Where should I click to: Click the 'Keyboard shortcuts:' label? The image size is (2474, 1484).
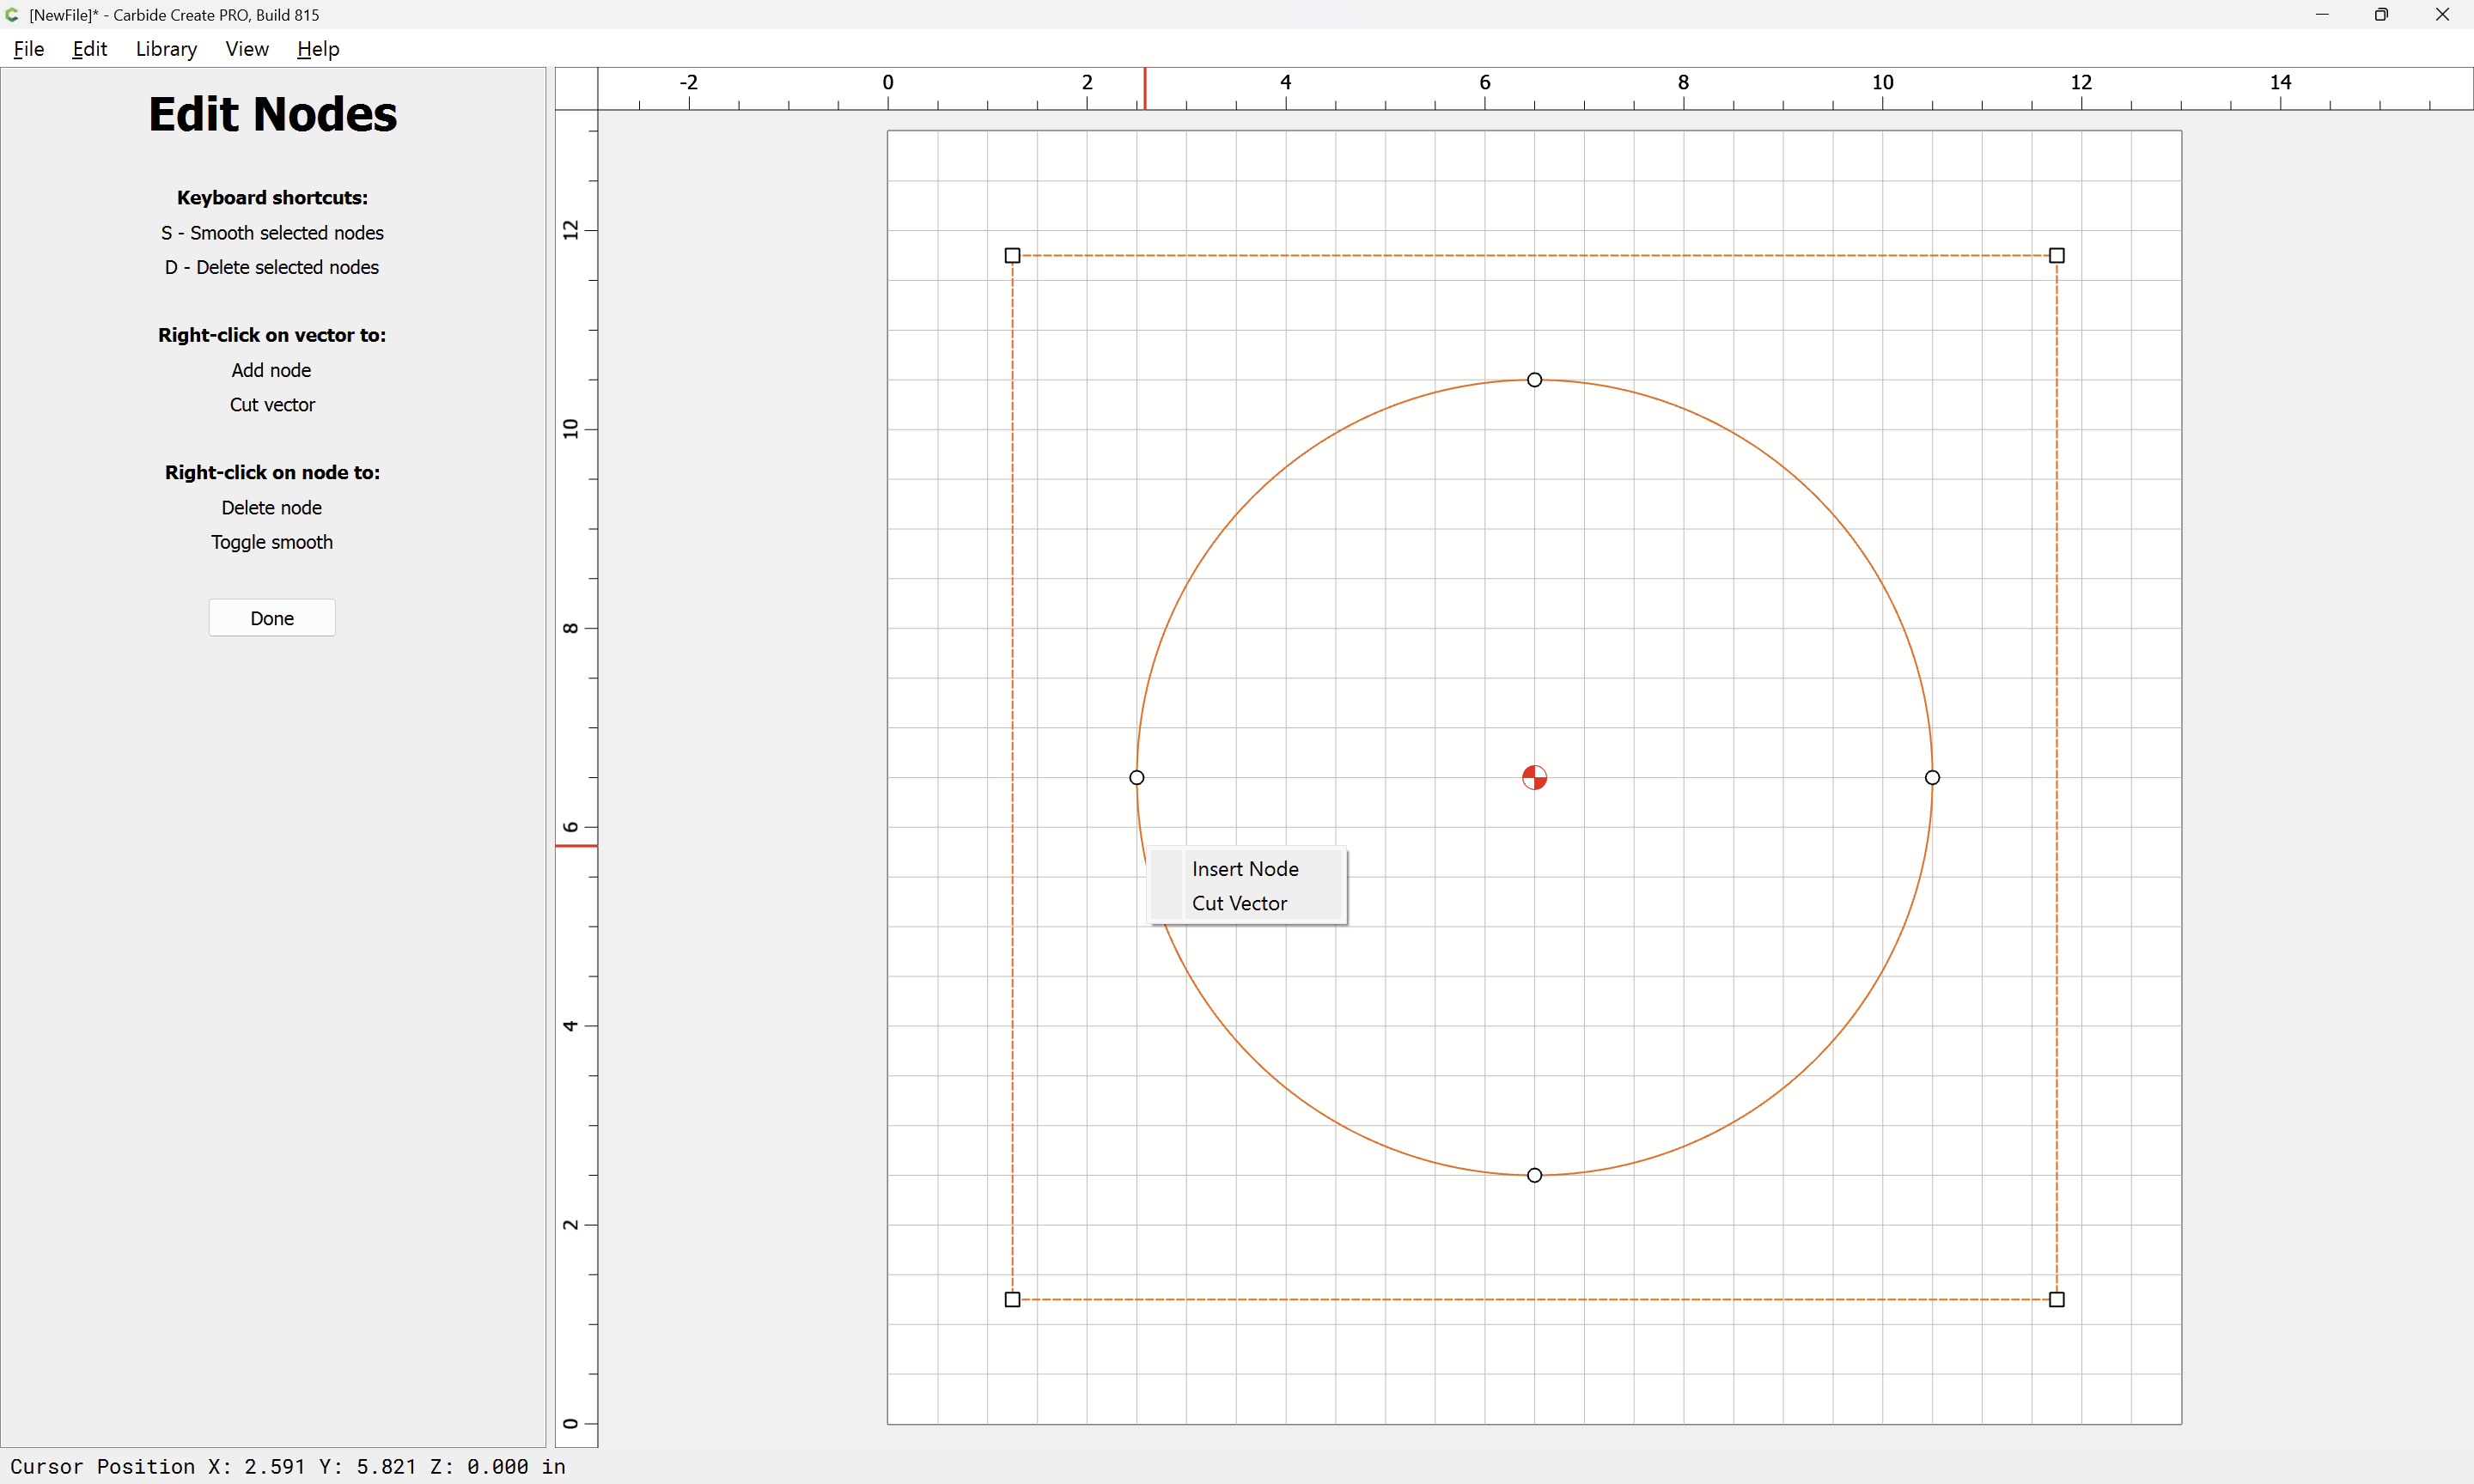tap(272, 198)
